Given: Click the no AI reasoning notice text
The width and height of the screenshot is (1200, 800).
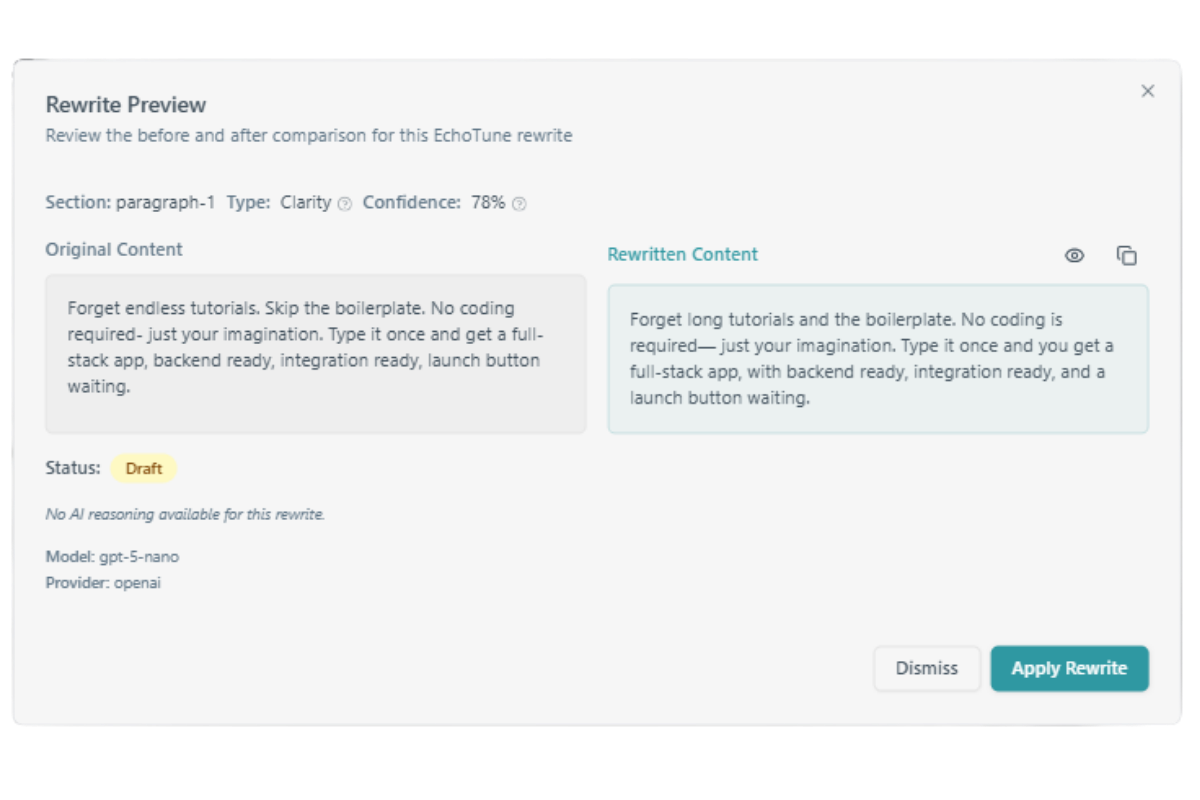Looking at the screenshot, I should point(187,514).
